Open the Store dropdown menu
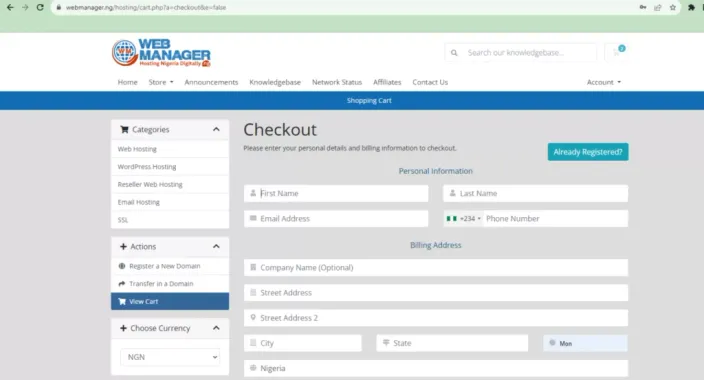Screen dimensions: 704x380 pos(161,82)
